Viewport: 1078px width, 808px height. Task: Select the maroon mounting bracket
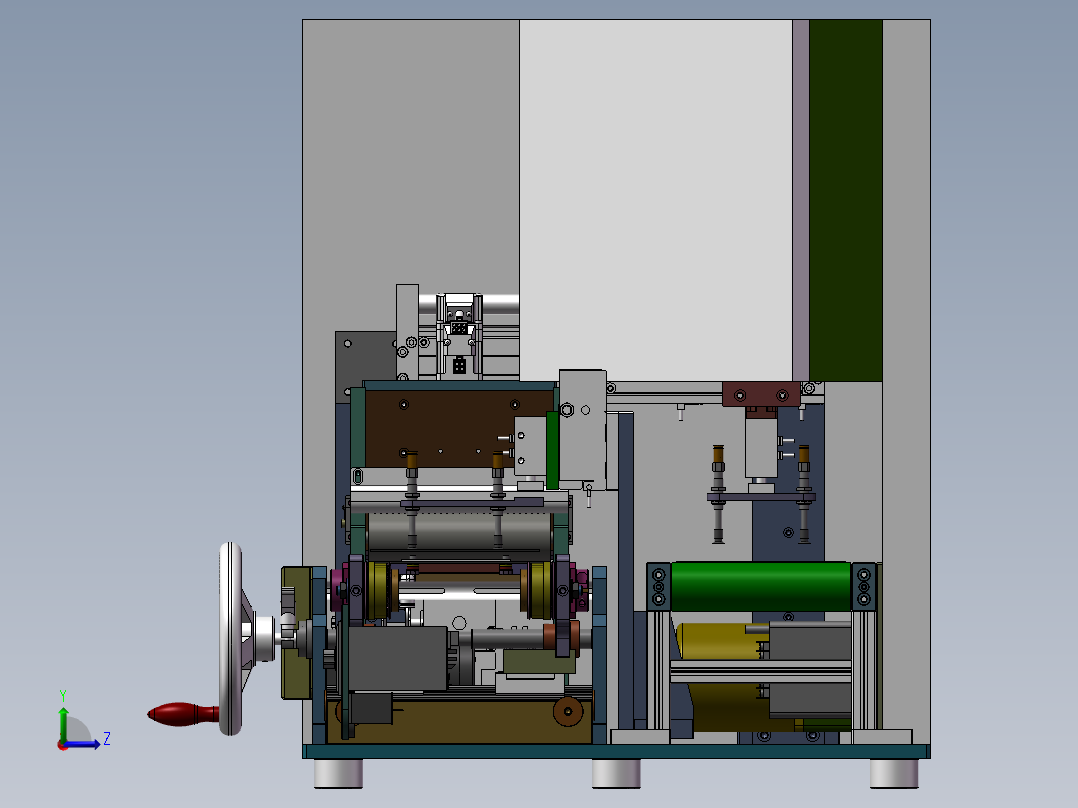761,395
